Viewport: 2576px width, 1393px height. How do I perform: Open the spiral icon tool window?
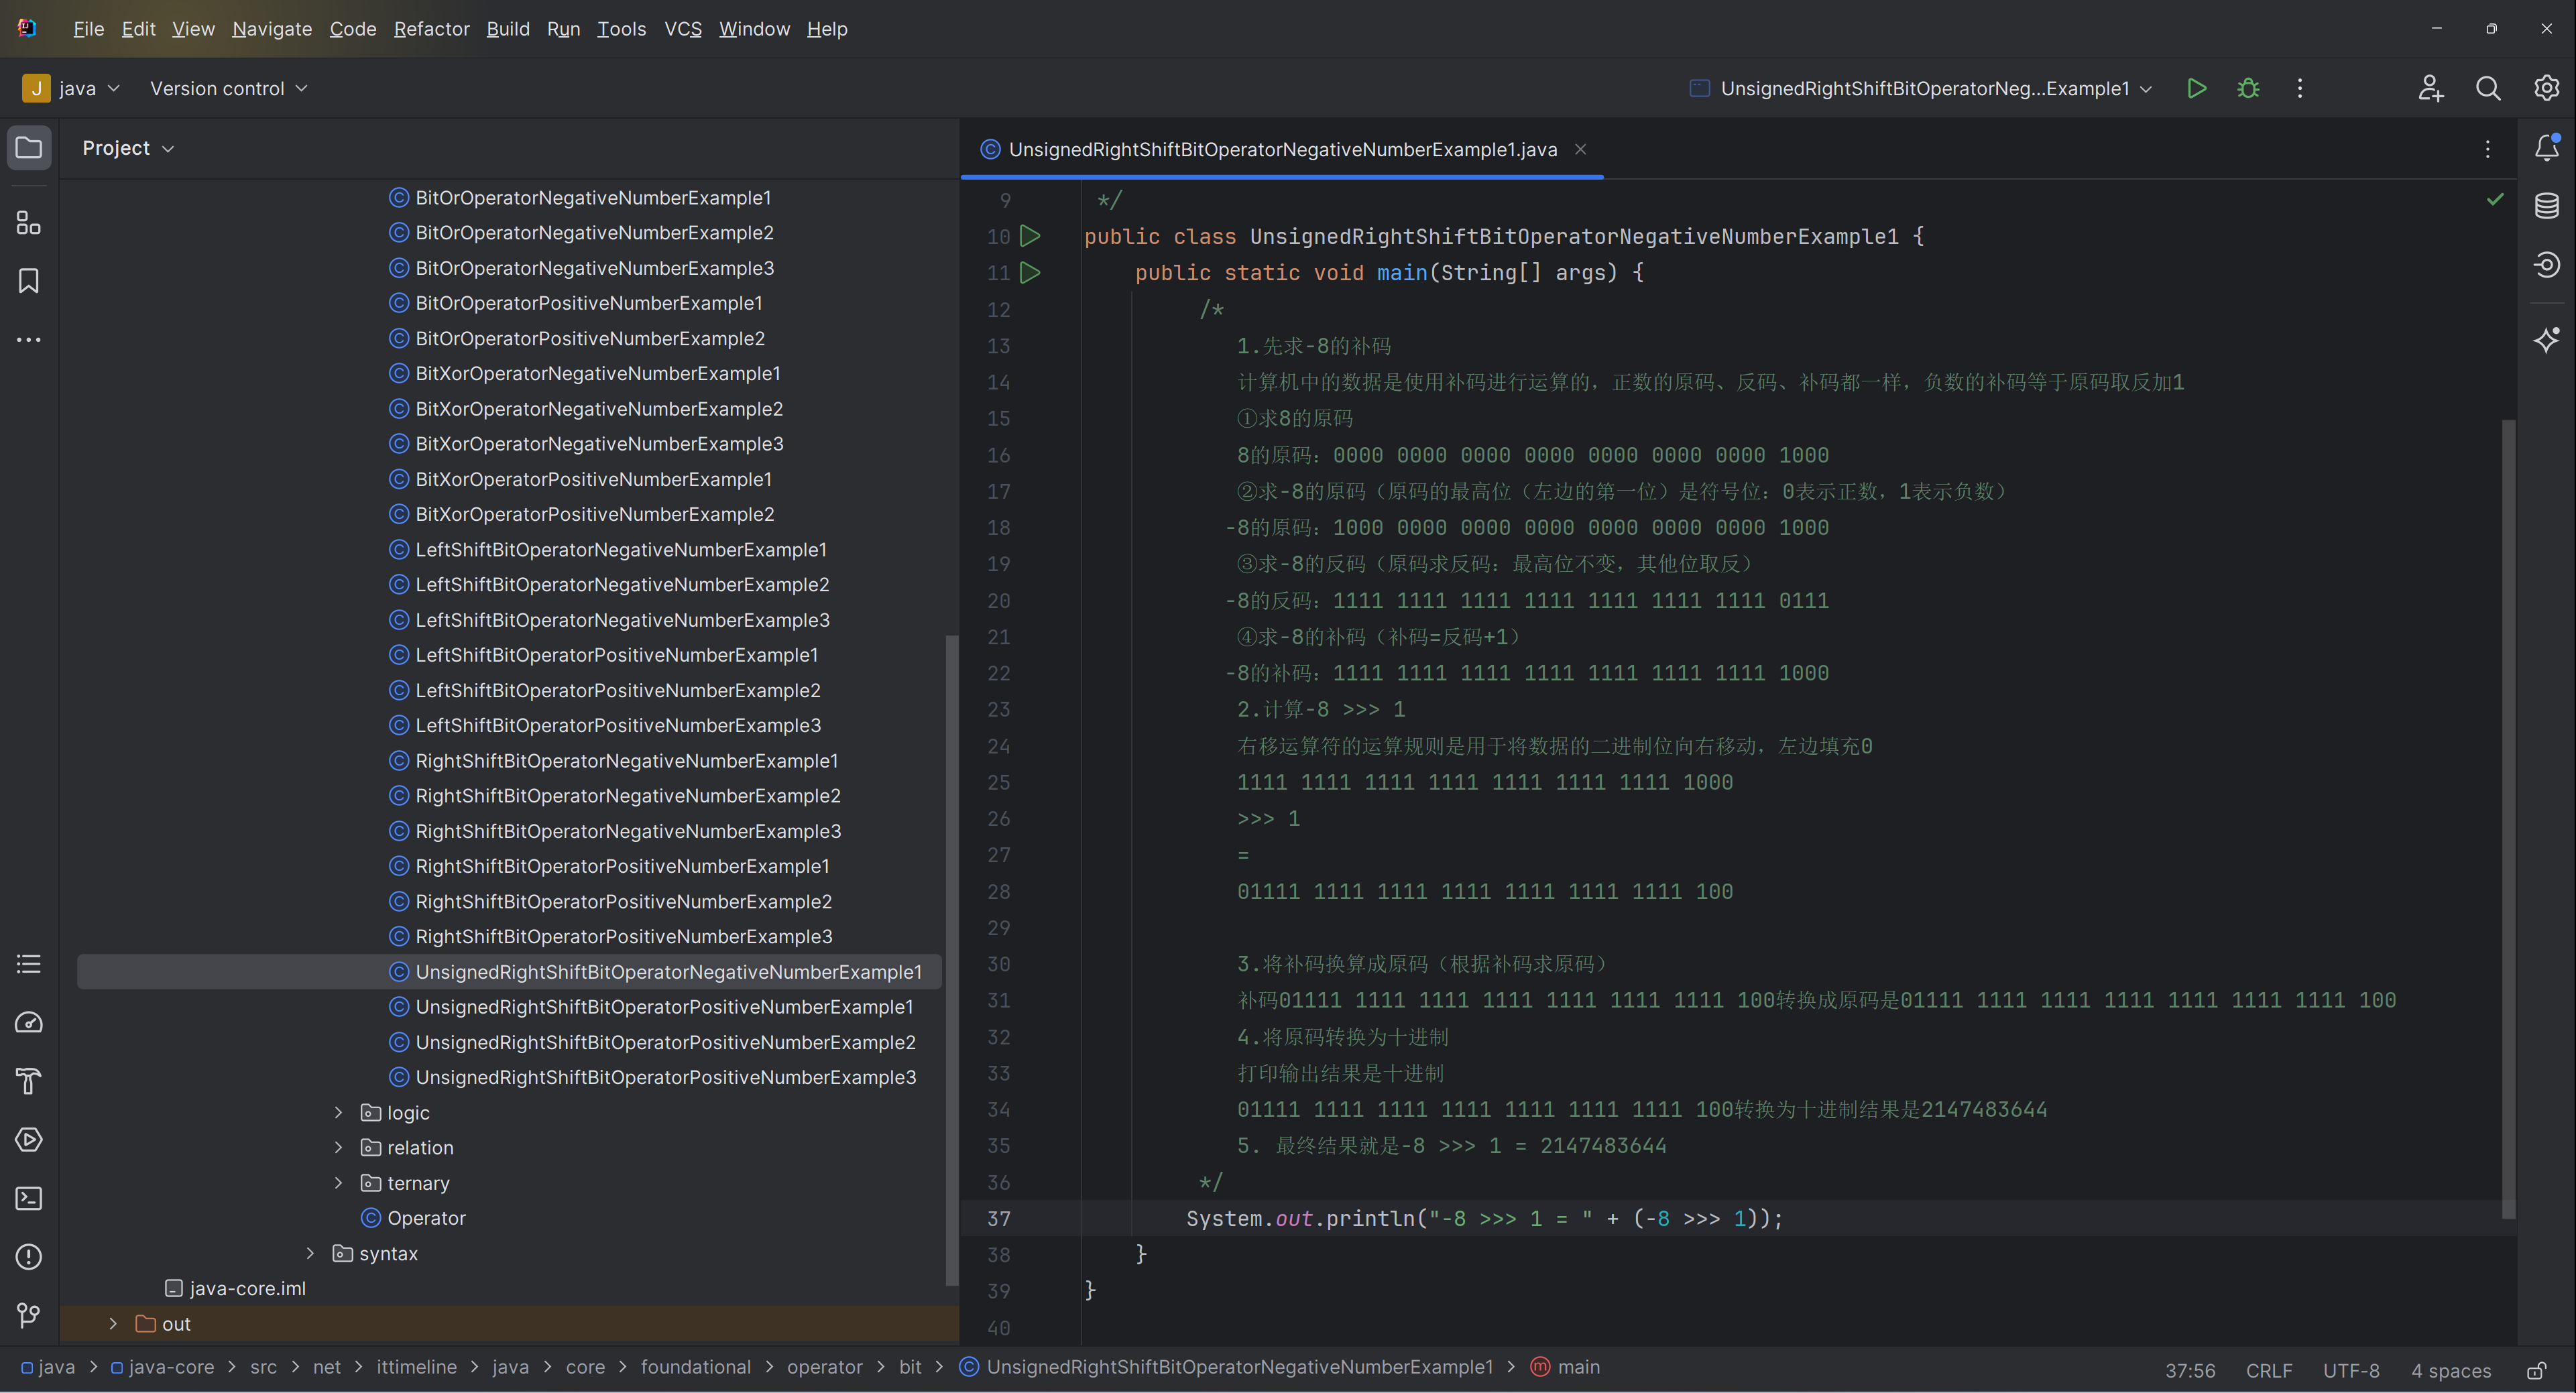point(2546,265)
